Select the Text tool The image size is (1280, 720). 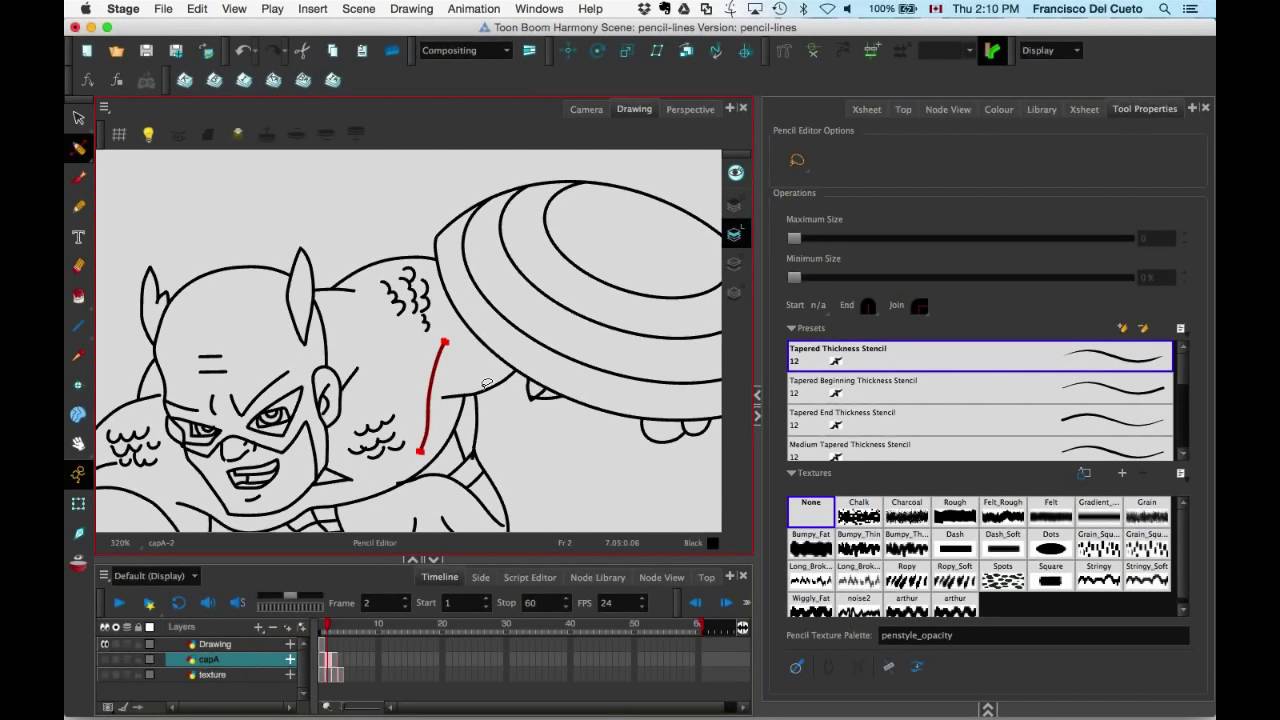pyautogui.click(x=79, y=237)
